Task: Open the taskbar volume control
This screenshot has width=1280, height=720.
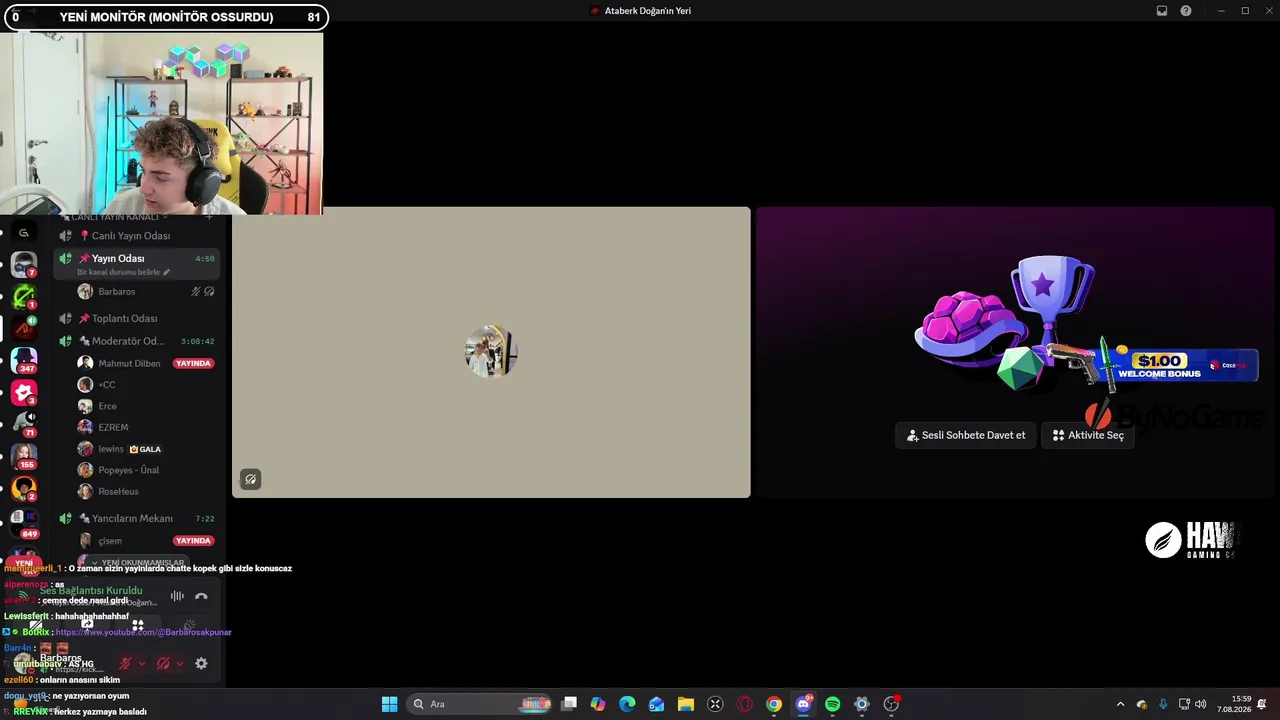Action: (x=1200, y=704)
